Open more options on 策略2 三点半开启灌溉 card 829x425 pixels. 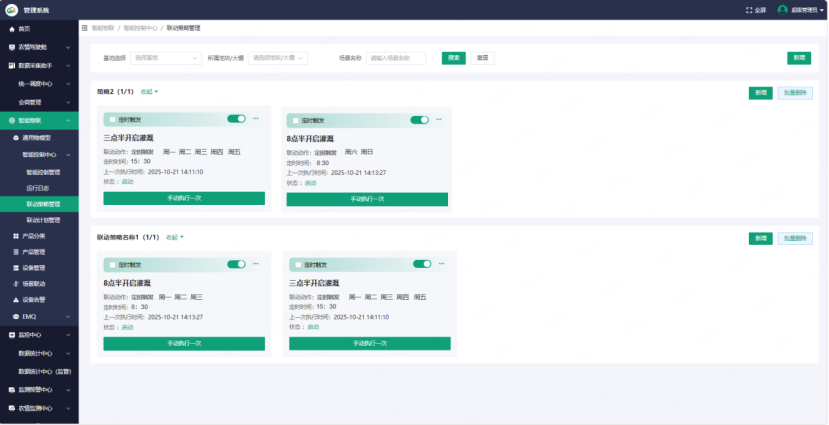[256, 118]
